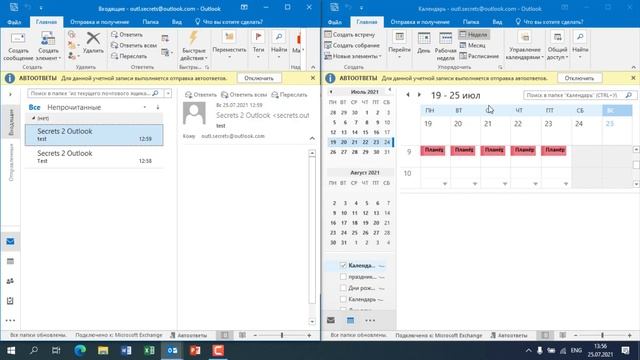Click Create meeting in Calendar ribbon
640x360 pixels.
(349, 35)
